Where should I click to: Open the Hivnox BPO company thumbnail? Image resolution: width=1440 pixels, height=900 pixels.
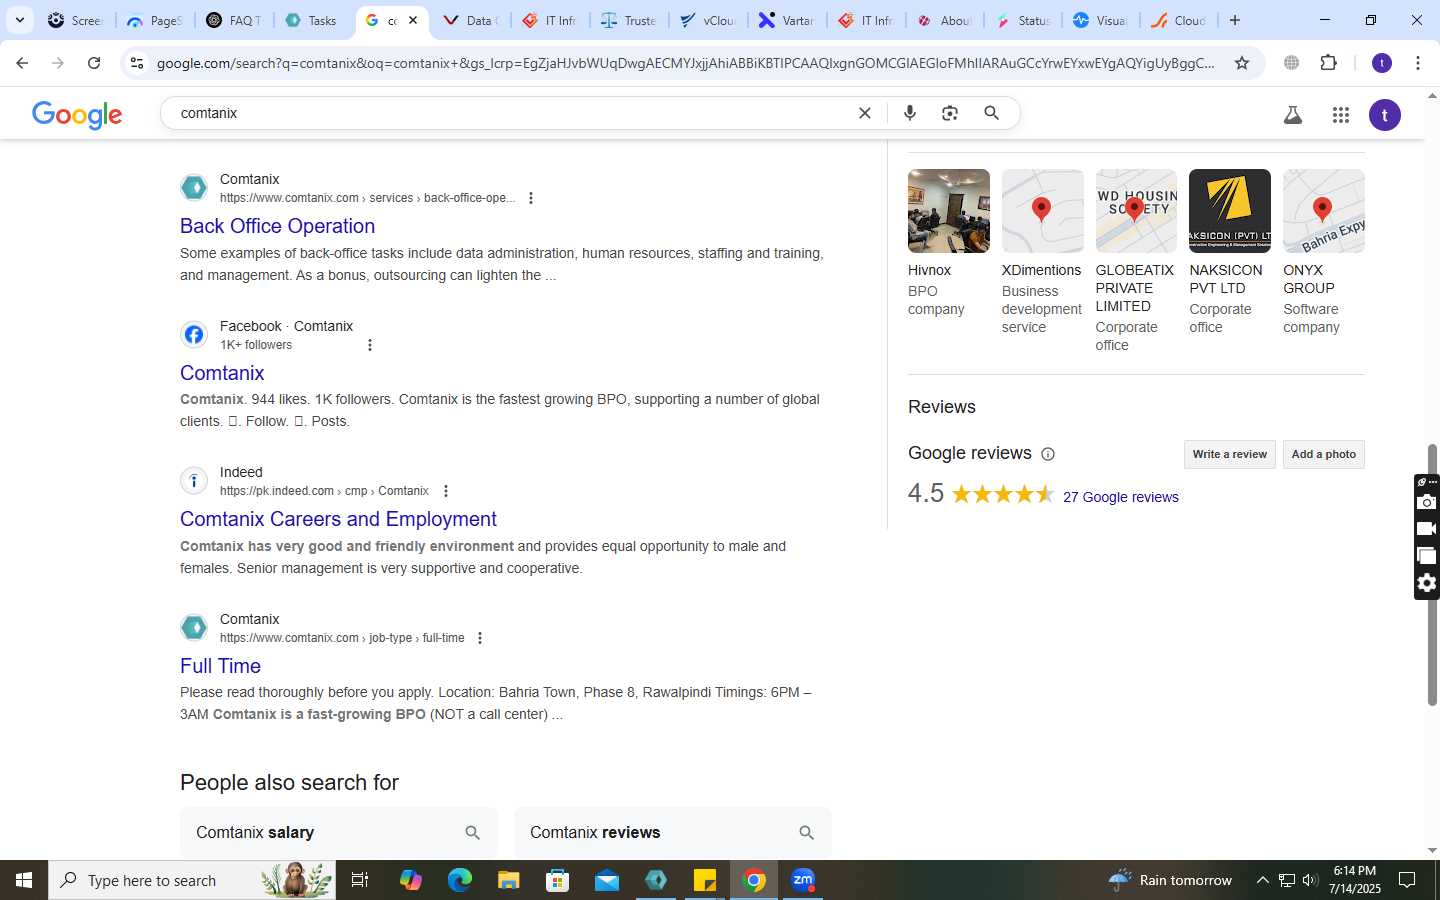(948, 211)
